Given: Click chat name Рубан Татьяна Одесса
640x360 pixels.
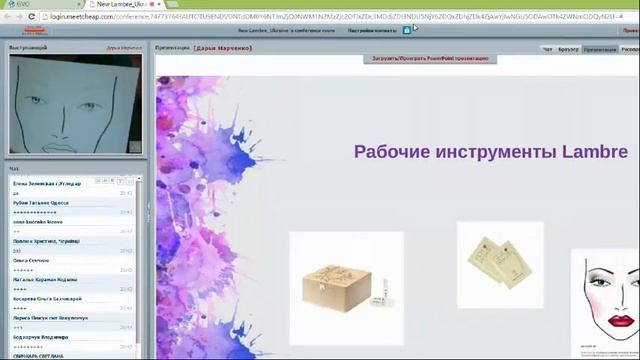Looking at the screenshot, I should [x=40, y=203].
